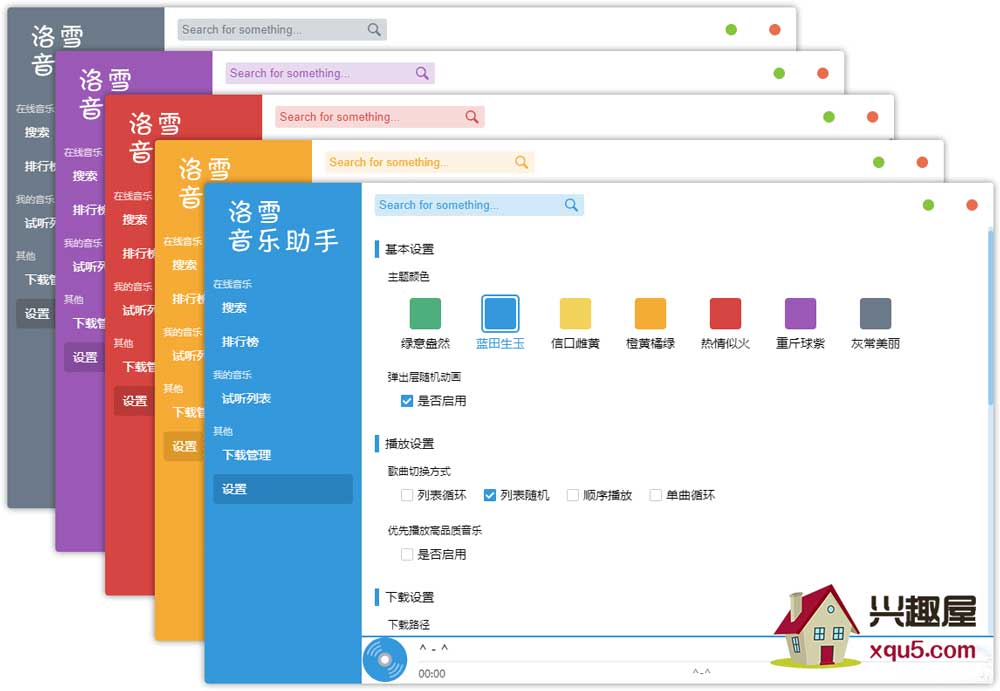Open 排行榜 in the blue sidebar
This screenshot has width=1000, height=691.
(x=240, y=342)
